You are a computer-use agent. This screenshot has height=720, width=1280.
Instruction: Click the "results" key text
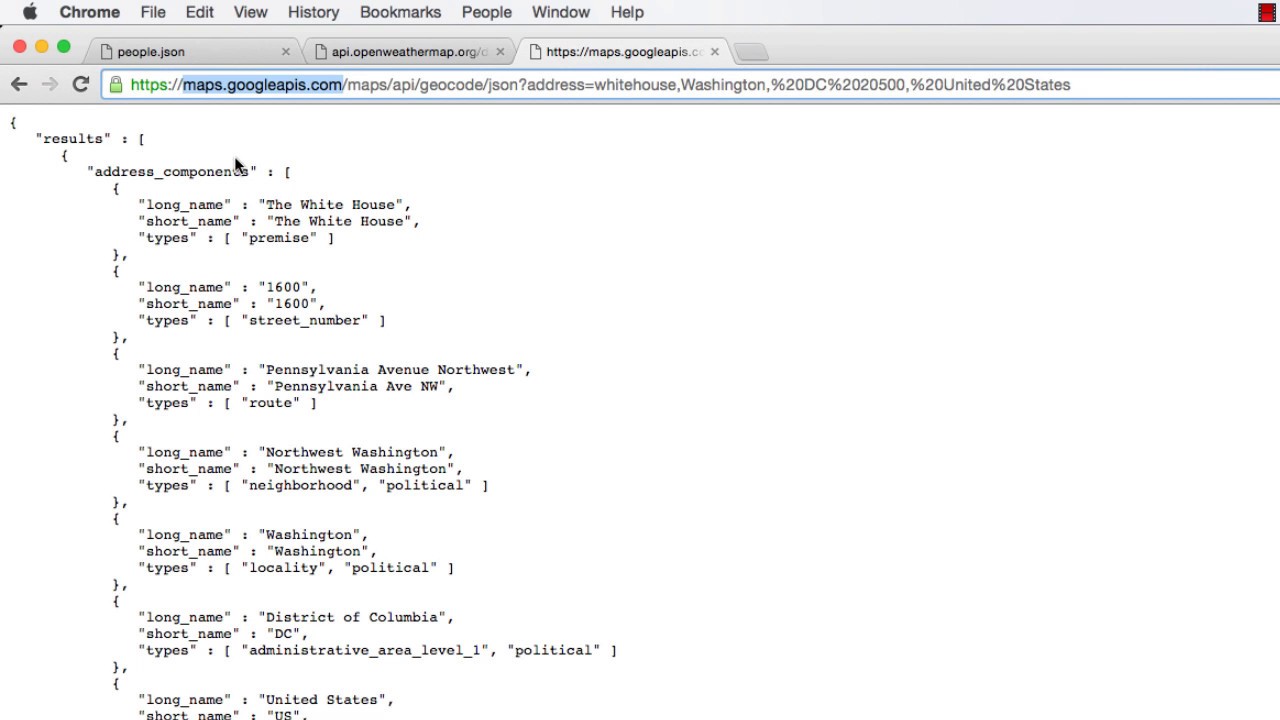click(73, 139)
